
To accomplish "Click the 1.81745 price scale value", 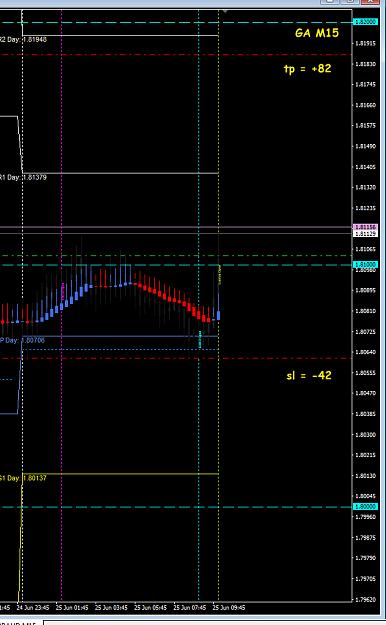I will (x=366, y=85).
